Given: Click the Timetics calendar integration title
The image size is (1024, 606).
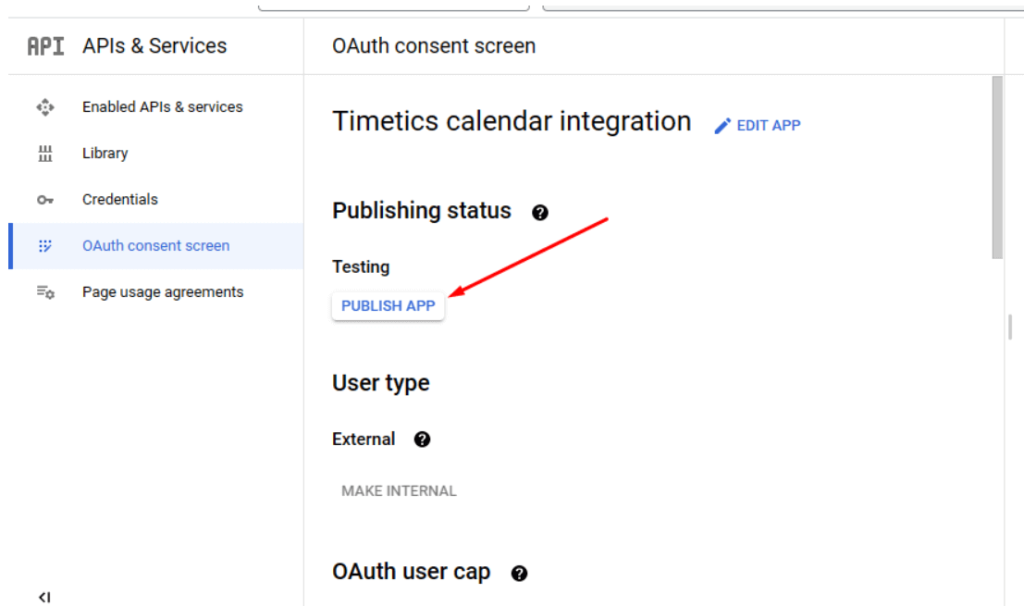Looking at the screenshot, I should click(511, 122).
